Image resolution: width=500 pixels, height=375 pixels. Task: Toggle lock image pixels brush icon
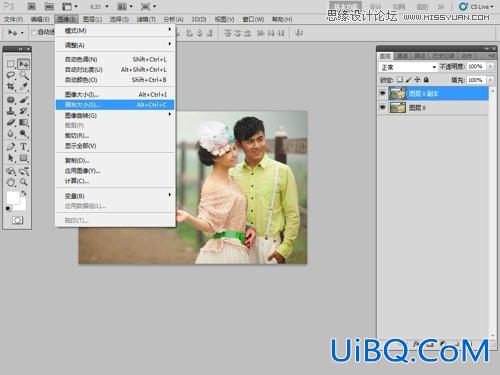click(408, 80)
